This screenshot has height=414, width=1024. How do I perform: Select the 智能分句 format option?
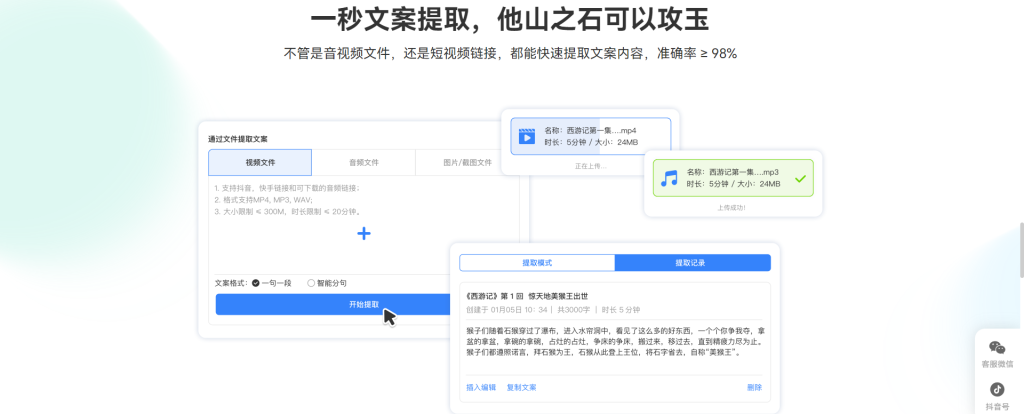click(327, 283)
